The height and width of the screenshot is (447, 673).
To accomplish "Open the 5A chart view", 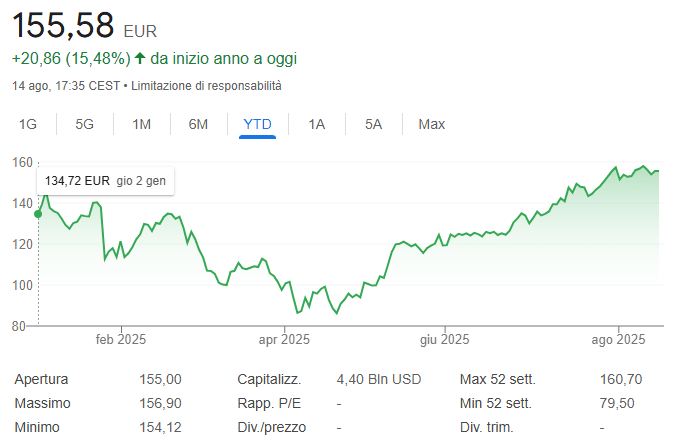I will coord(373,124).
